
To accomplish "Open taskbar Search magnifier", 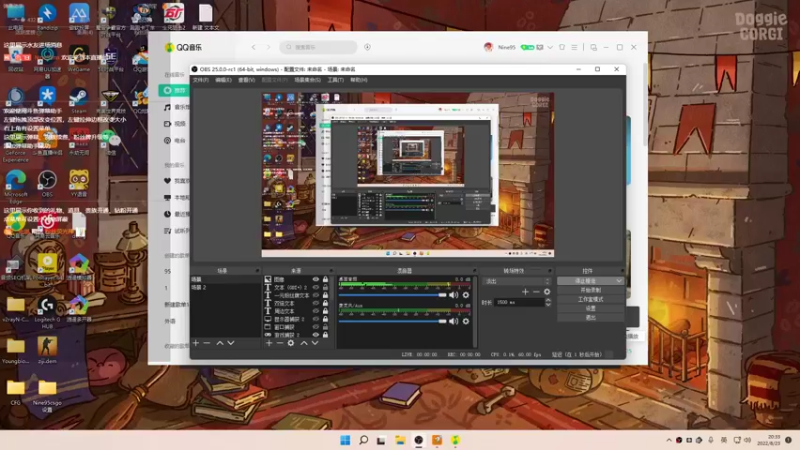I will click(363, 440).
